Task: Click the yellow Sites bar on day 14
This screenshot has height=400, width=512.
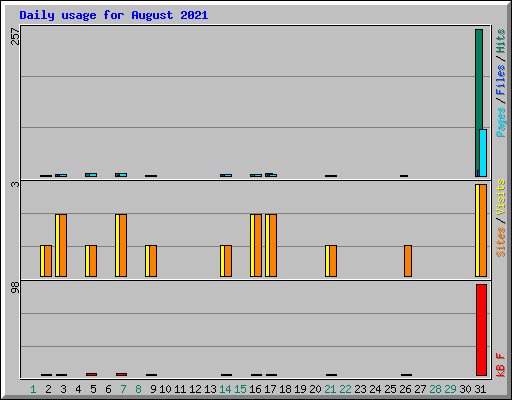Action: [x=222, y=261]
